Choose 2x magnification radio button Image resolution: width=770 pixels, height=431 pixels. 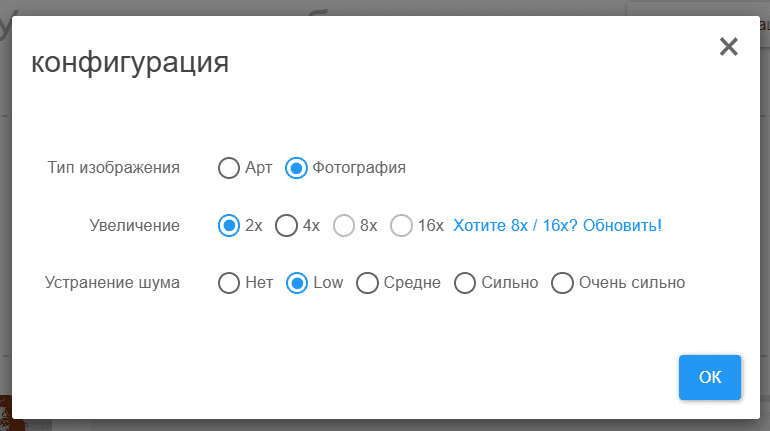(x=229, y=225)
